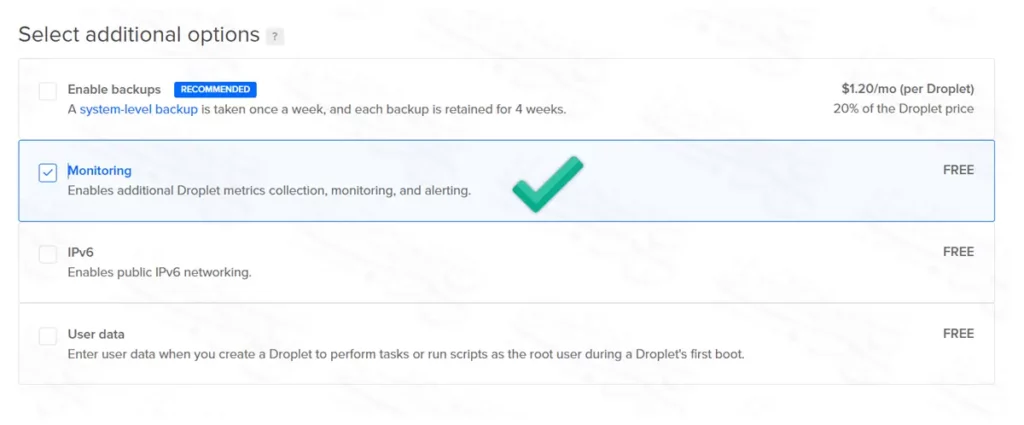Viewport: 1024px width, 425px height.
Task: Click the Enable backups label
Action: coord(114,89)
